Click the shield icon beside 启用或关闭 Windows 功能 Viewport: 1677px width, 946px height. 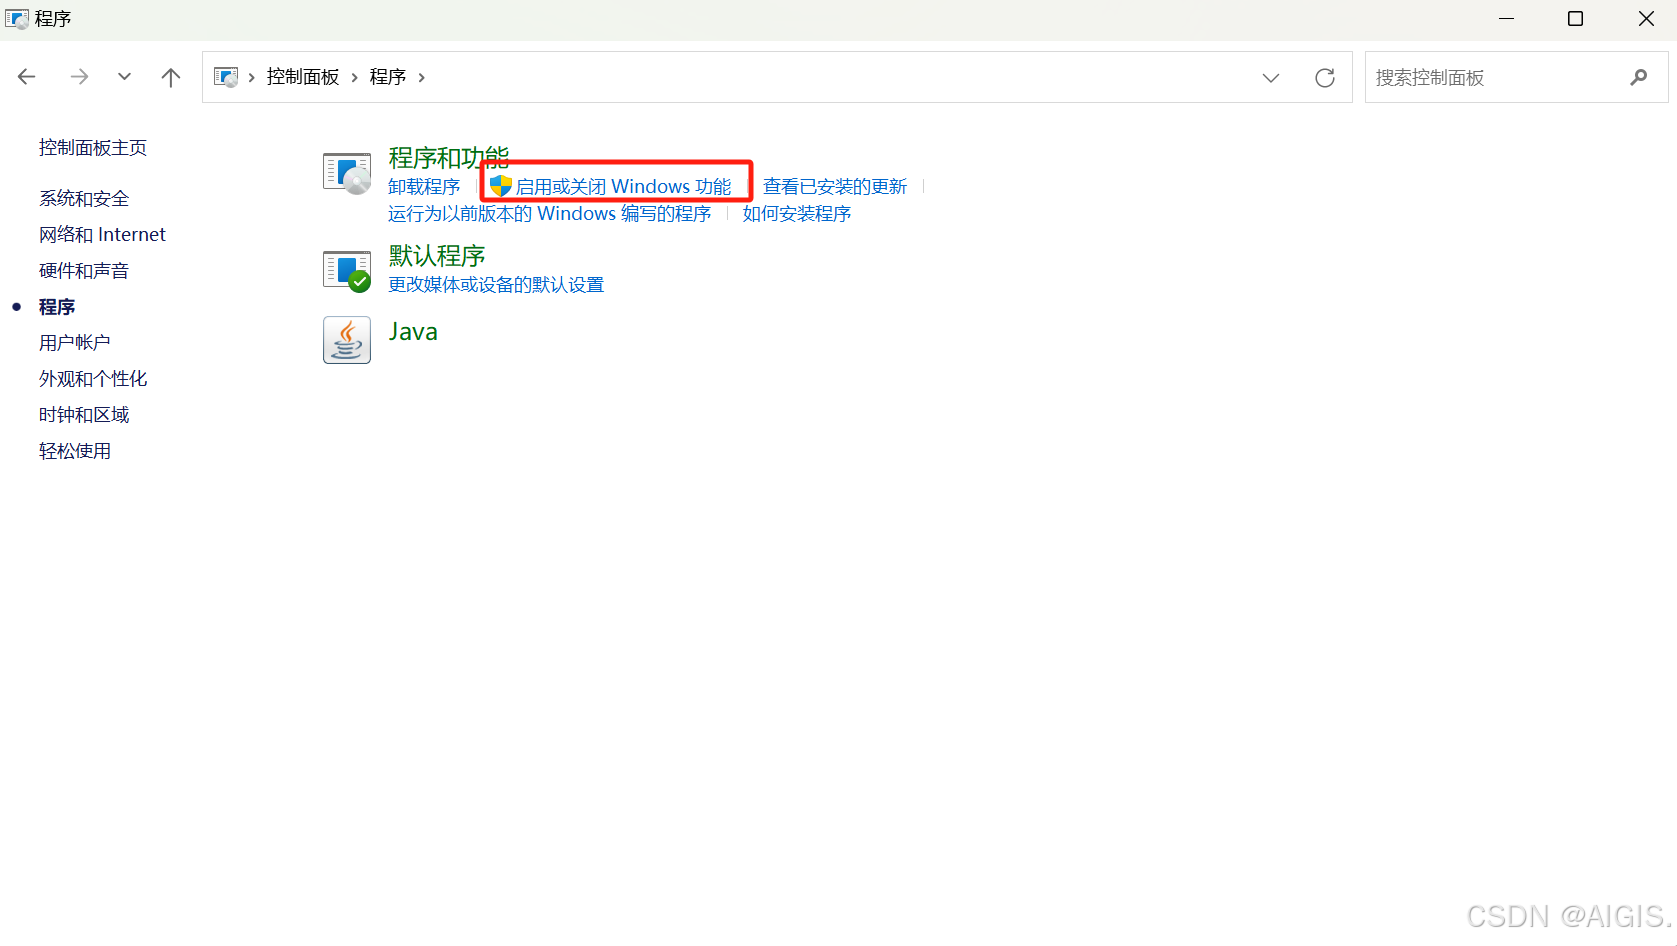click(x=501, y=186)
